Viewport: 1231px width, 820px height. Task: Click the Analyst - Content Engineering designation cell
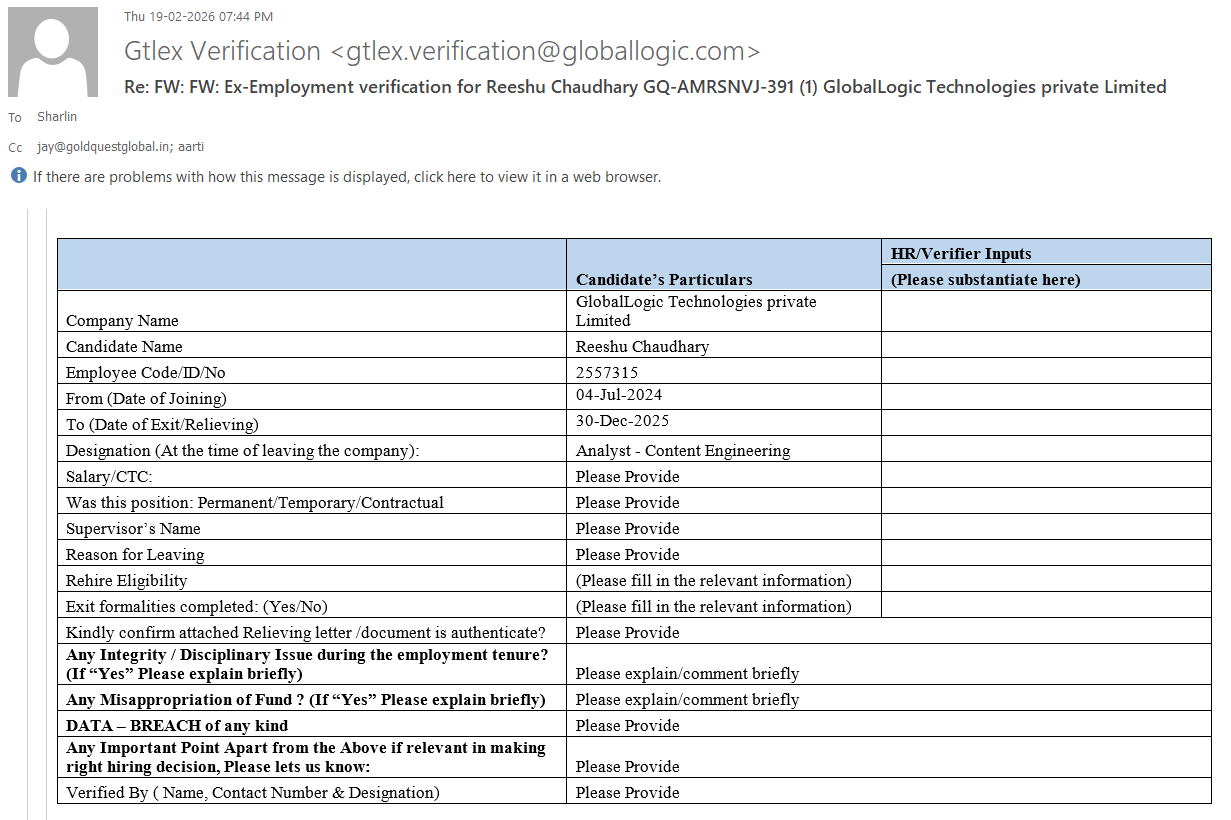(x=683, y=450)
